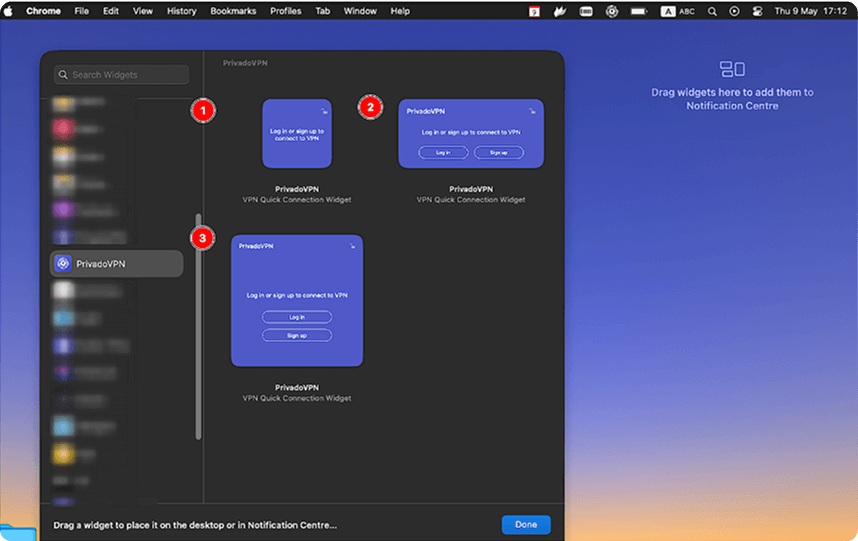Click the circular gear menu bar icon
Screen dimensions: 858x541
click(612, 11)
